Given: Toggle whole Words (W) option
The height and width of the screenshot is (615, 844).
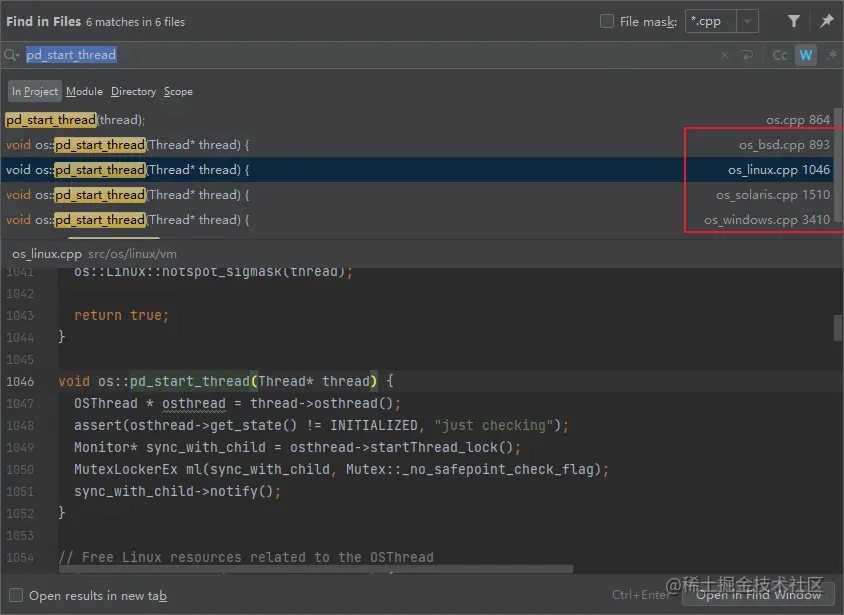Looking at the screenshot, I should (806, 55).
